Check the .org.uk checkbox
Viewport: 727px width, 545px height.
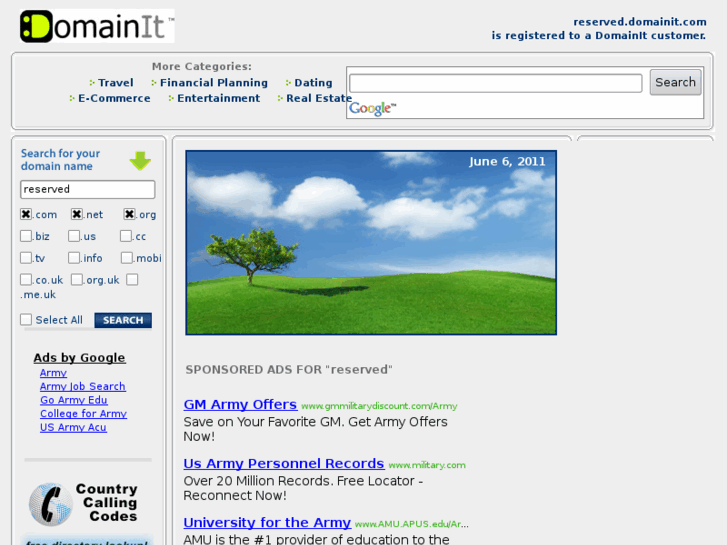tap(77, 279)
